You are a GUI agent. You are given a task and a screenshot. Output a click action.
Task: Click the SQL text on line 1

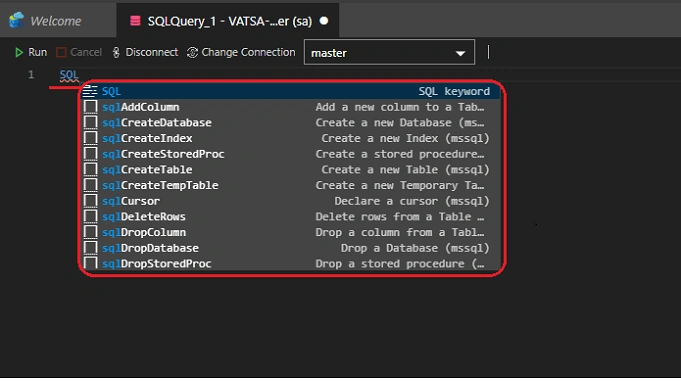tap(69, 75)
